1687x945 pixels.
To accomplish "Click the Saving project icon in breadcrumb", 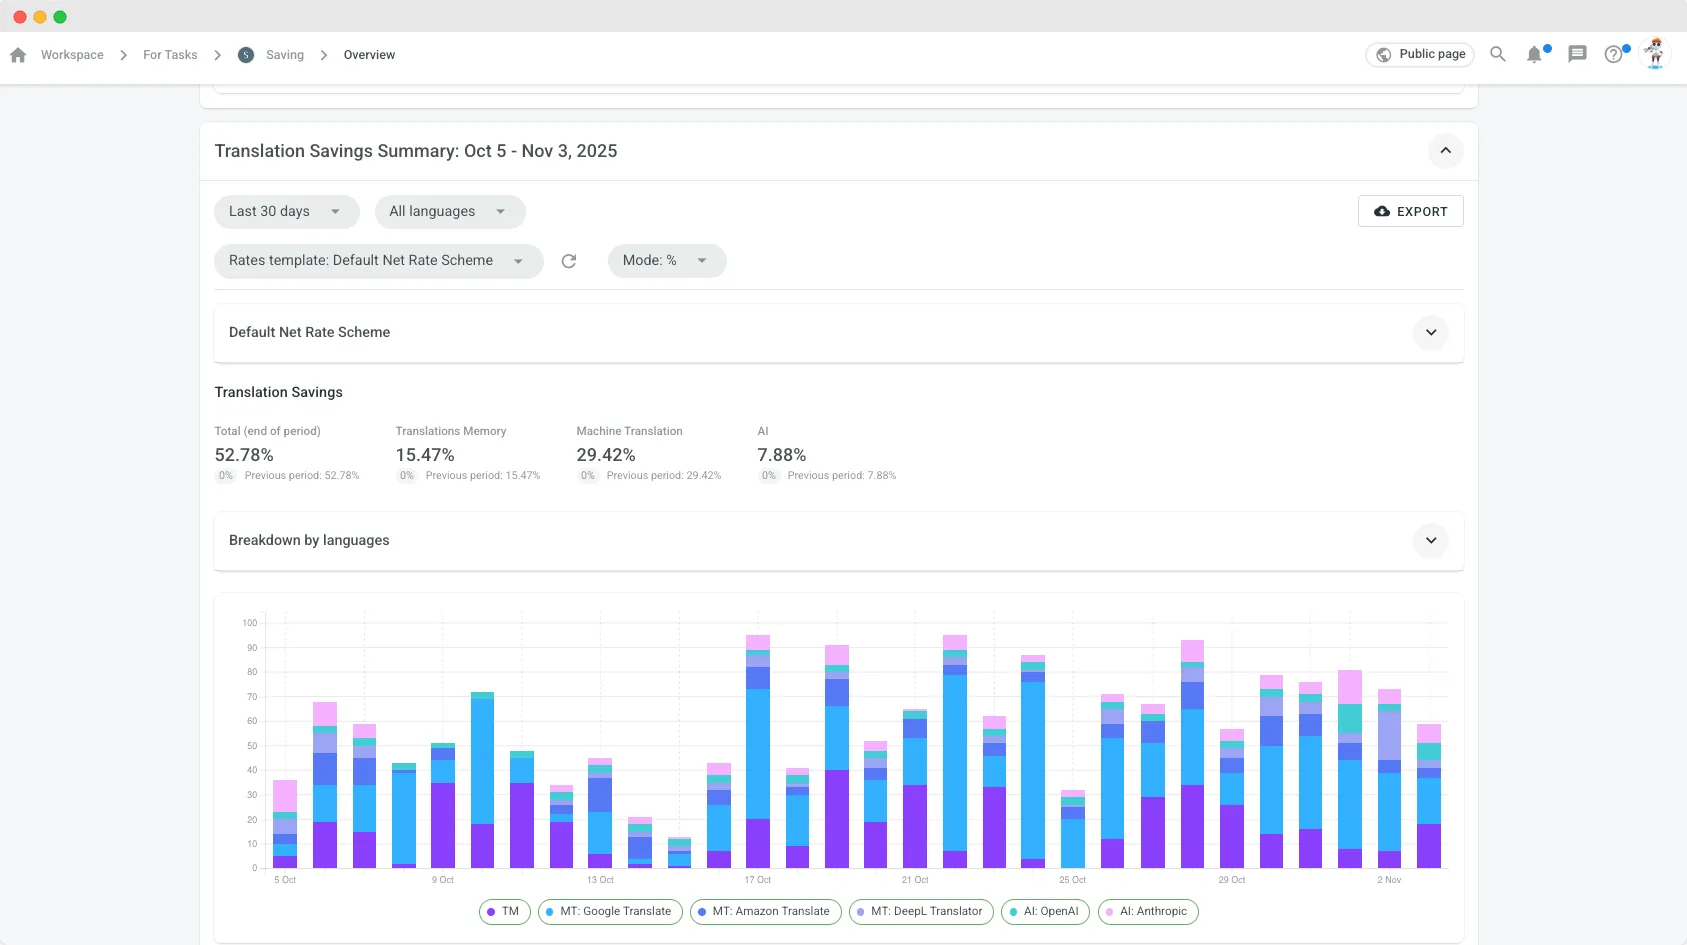I will (x=246, y=55).
